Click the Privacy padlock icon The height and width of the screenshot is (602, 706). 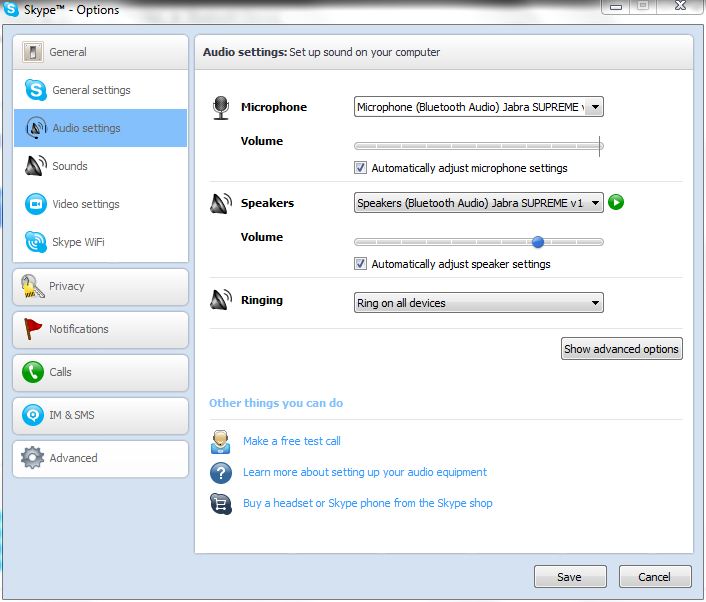point(32,286)
